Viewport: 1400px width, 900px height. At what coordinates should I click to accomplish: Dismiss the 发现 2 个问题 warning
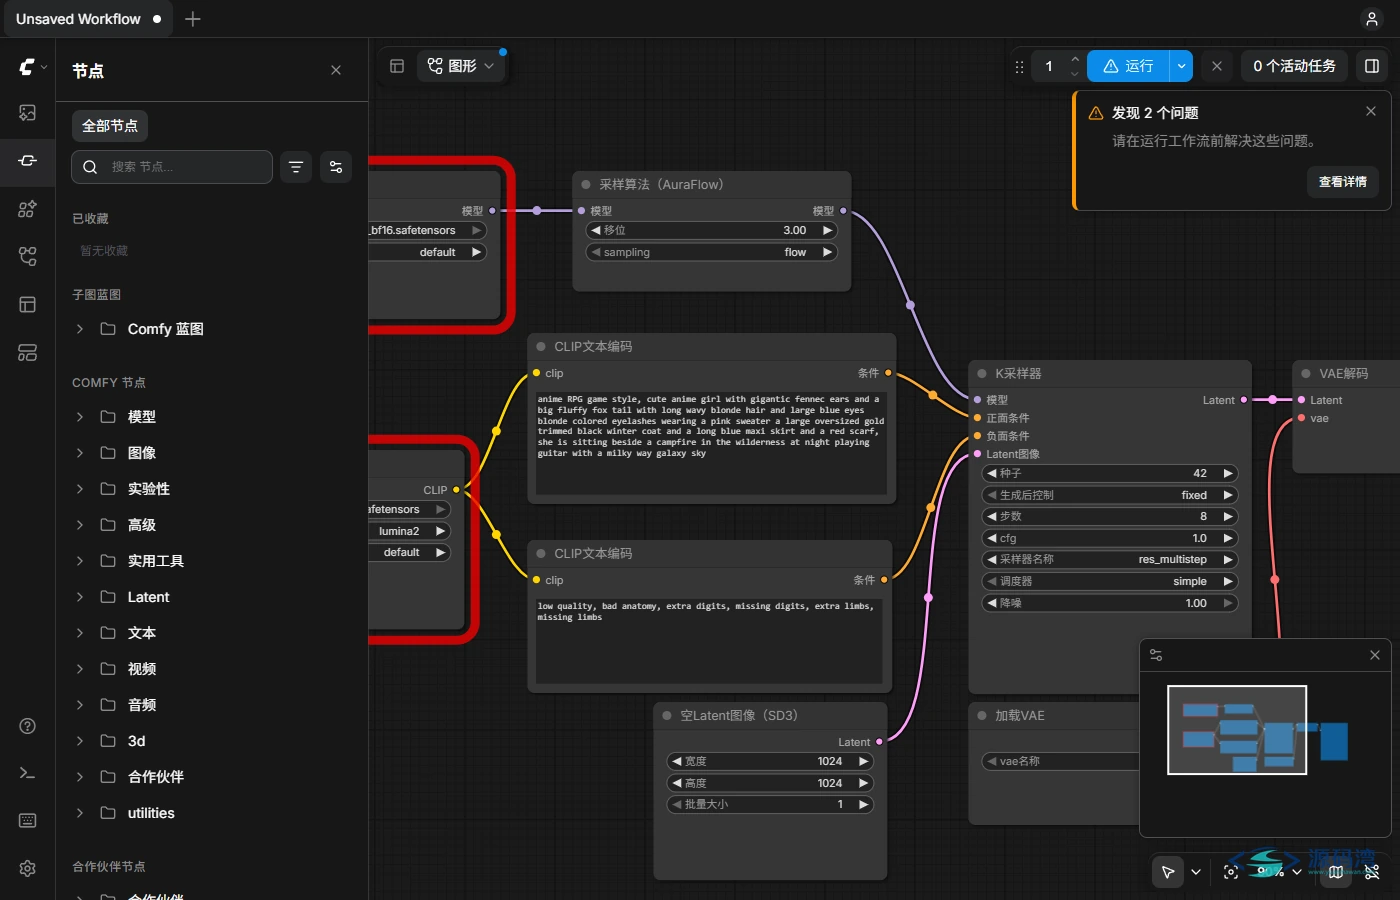[1371, 111]
